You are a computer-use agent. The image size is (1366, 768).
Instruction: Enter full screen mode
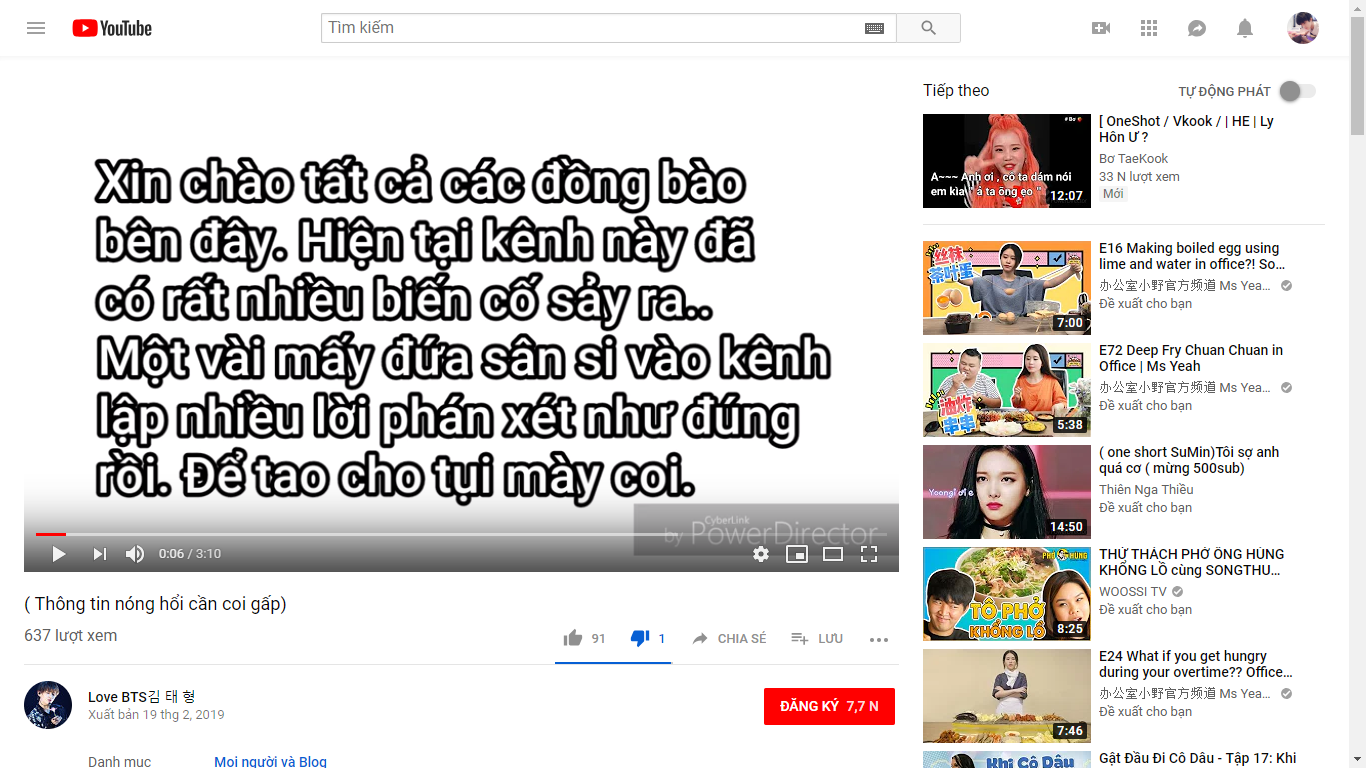click(869, 554)
